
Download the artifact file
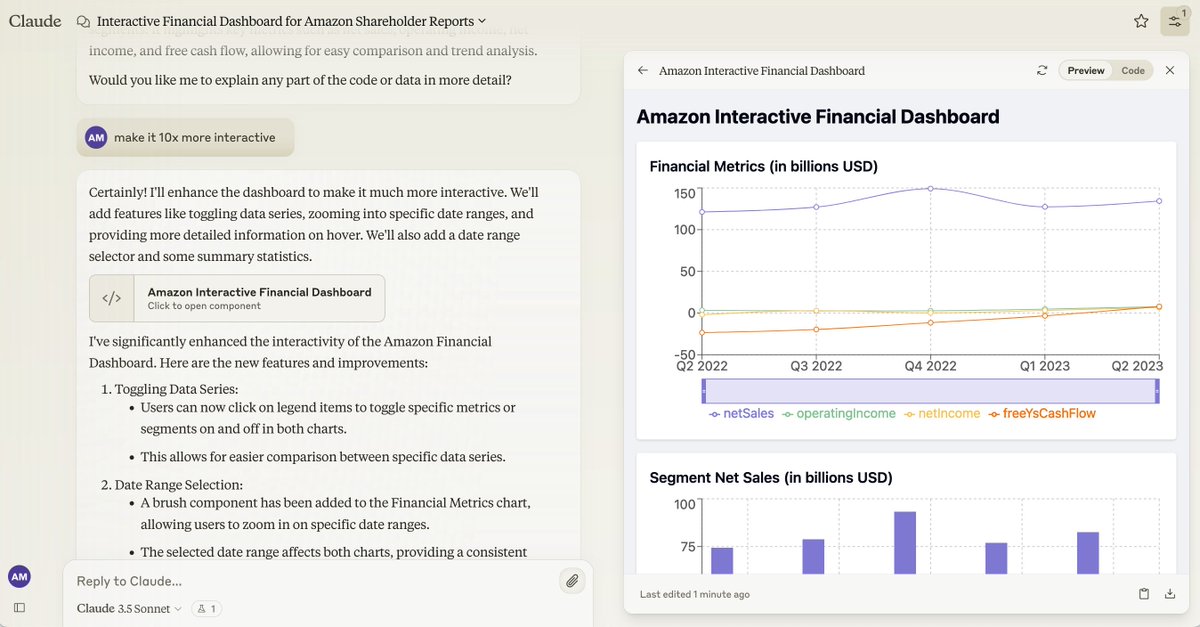(1170, 594)
